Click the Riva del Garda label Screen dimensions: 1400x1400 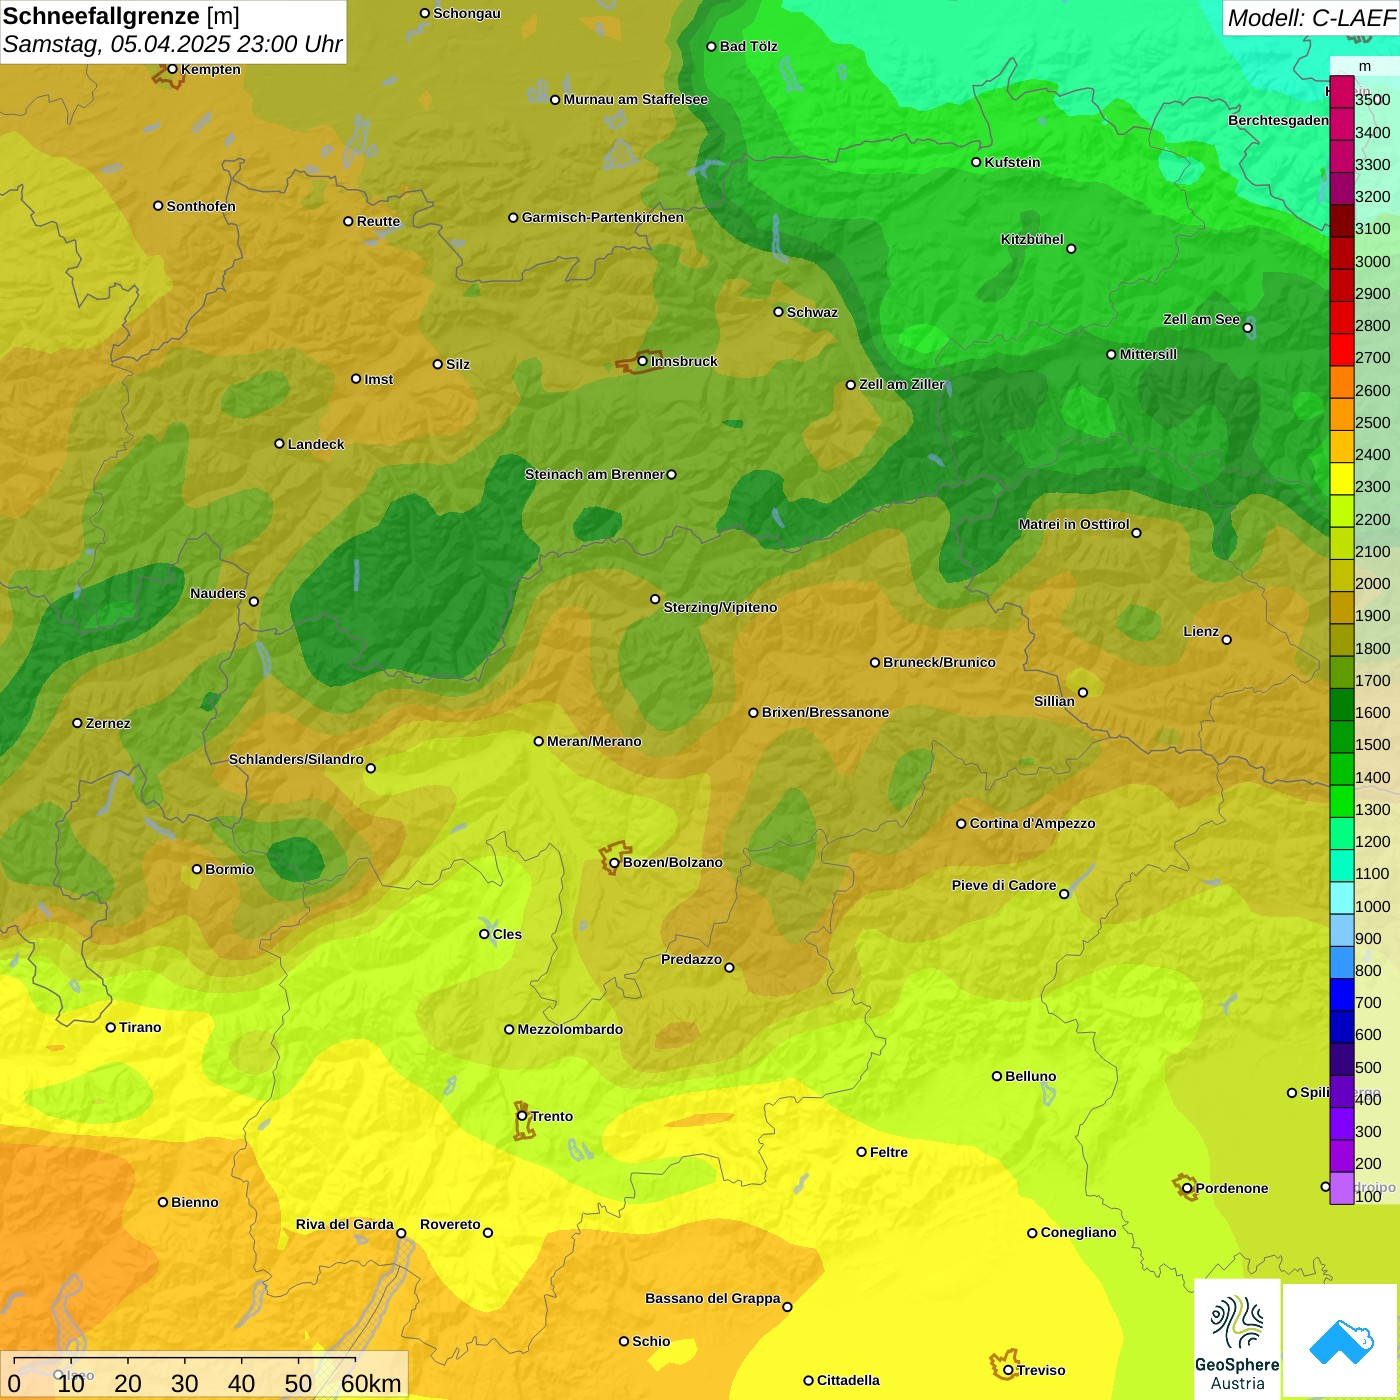tap(345, 1224)
